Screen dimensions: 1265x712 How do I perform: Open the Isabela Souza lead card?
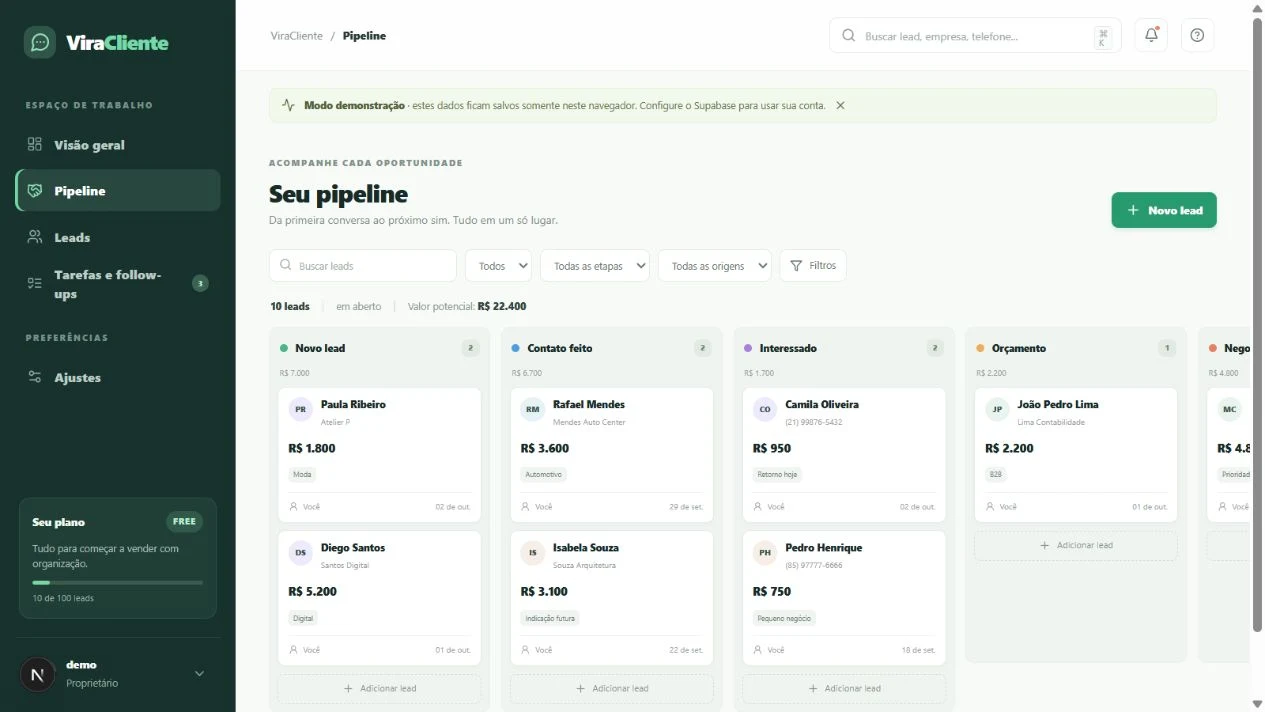point(612,598)
